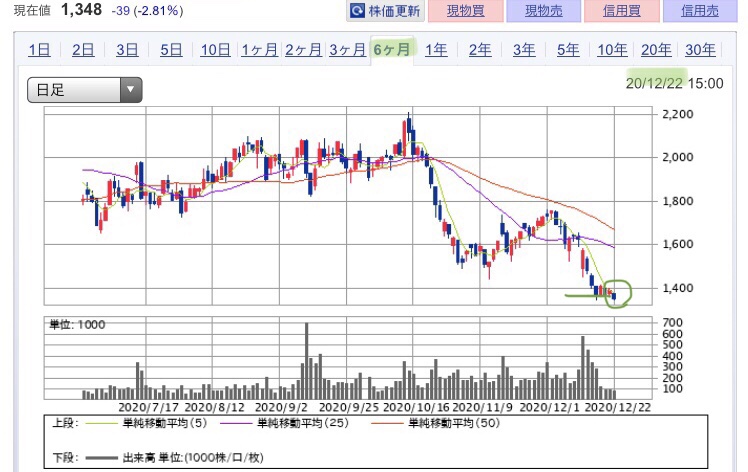The height and width of the screenshot is (472, 748).
Task: Click the 単純移動平均(50) orange legend line
Action: click(387, 423)
